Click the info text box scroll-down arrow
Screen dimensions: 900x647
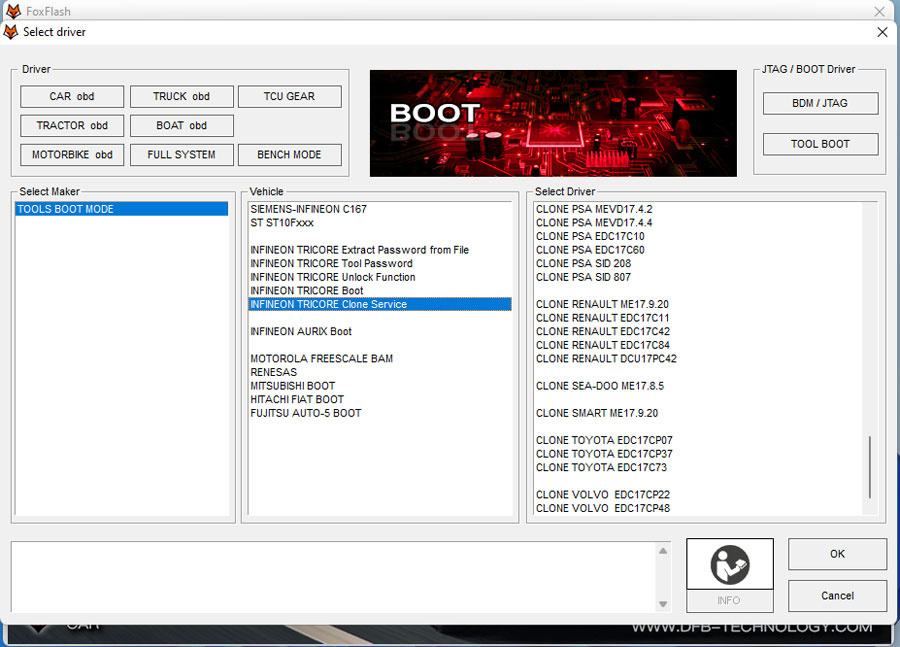click(x=662, y=604)
